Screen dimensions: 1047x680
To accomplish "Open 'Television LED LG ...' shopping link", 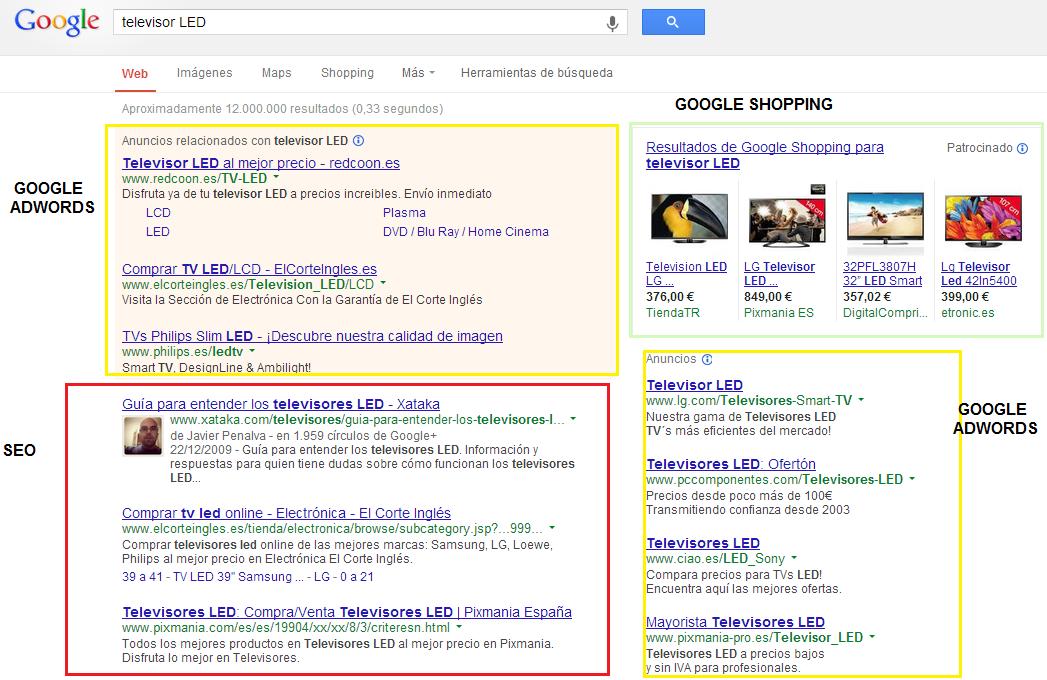I will [686, 274].
